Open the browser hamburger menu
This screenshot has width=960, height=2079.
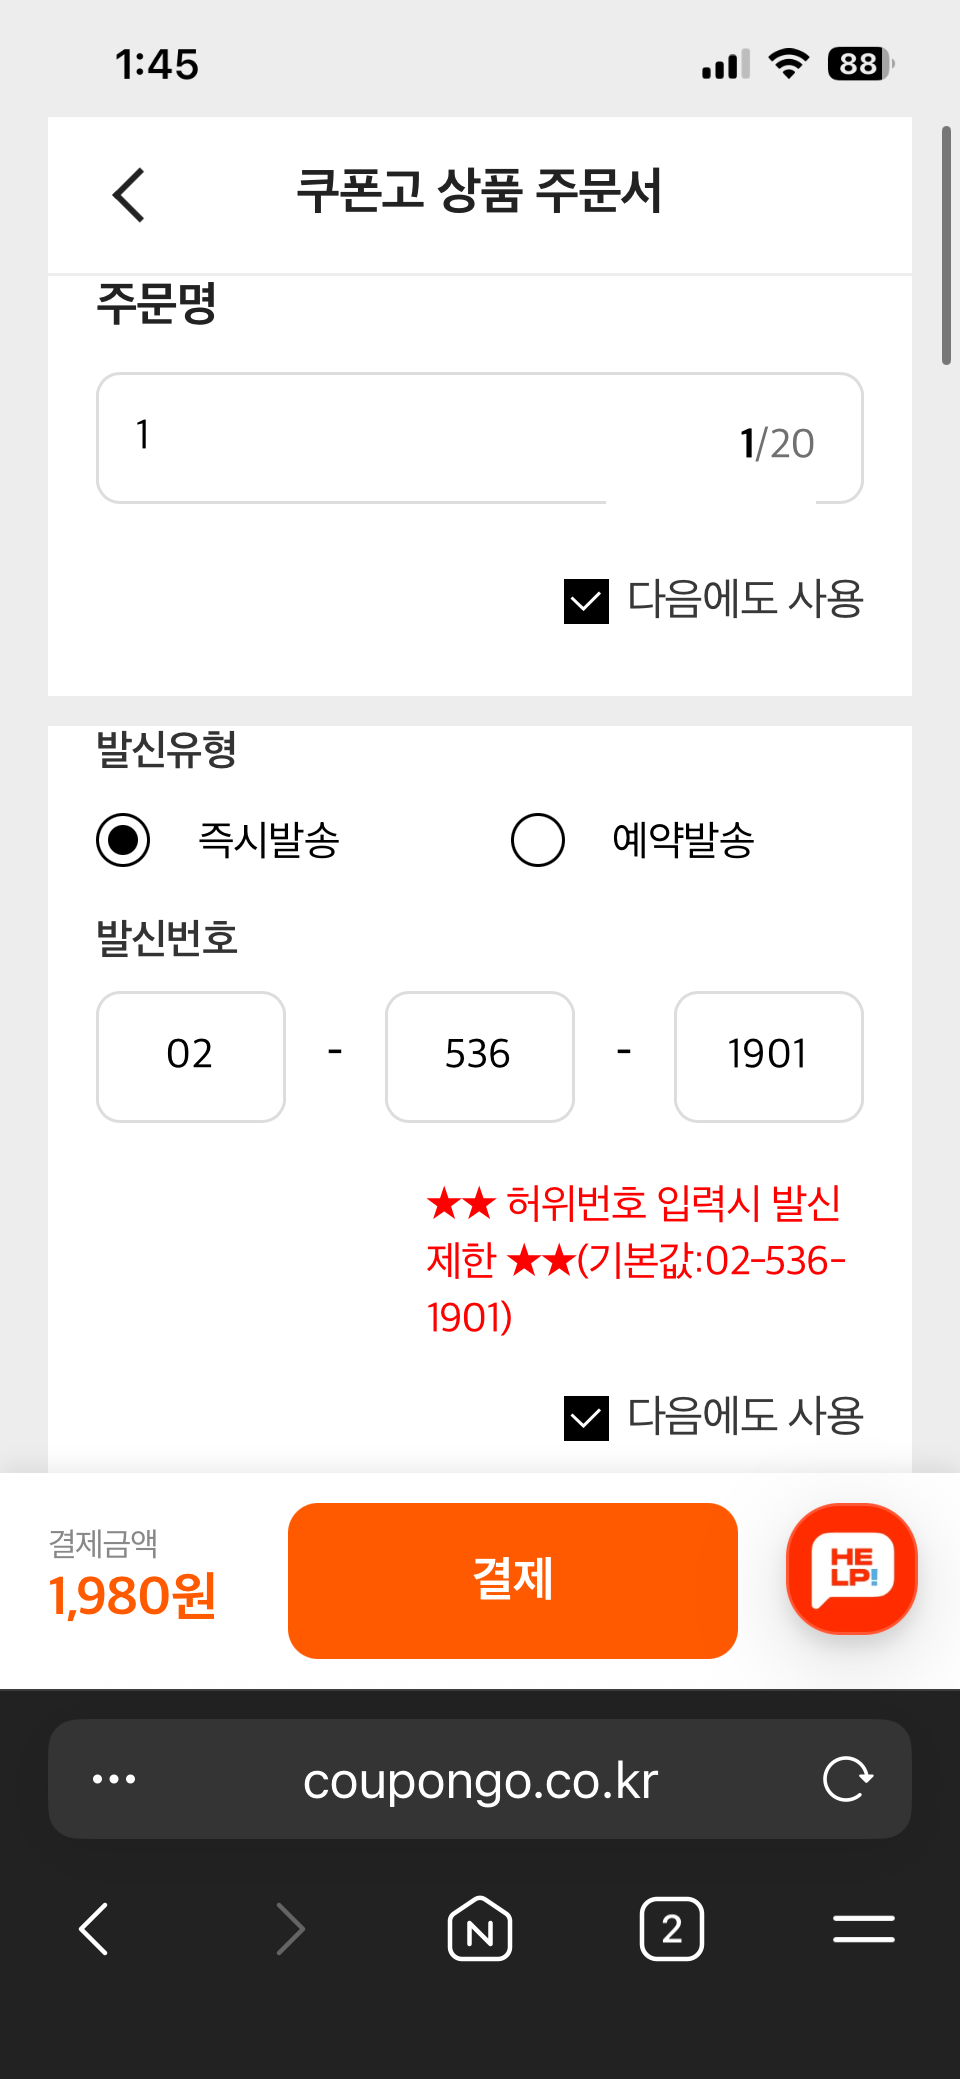(864, 1929)
